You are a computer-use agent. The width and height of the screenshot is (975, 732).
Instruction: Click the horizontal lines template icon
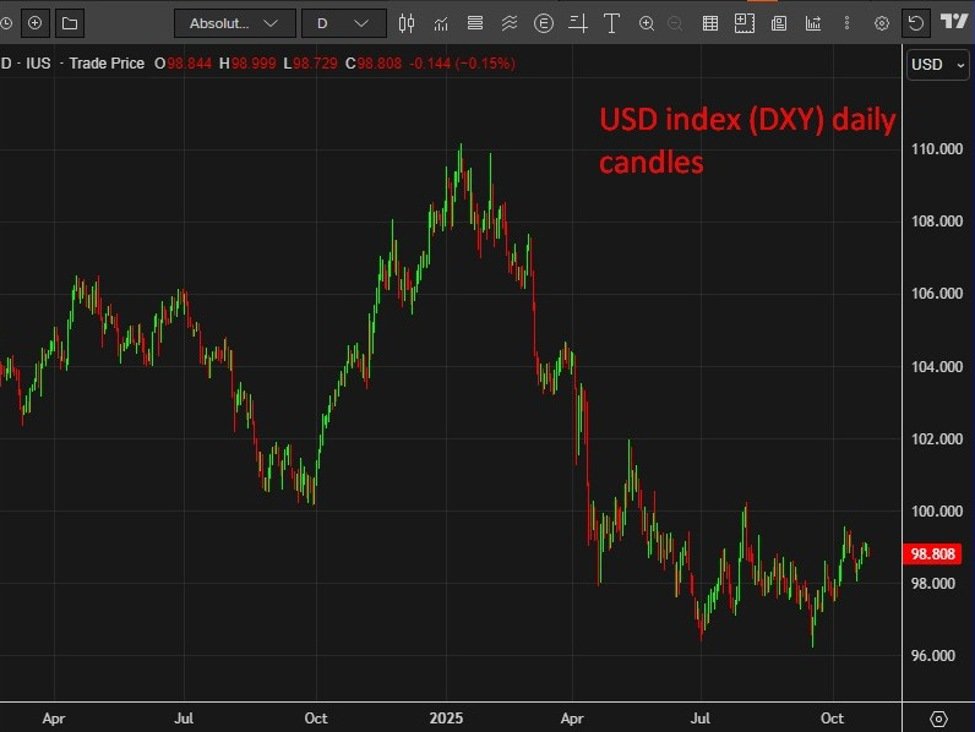tap(475, 23)
